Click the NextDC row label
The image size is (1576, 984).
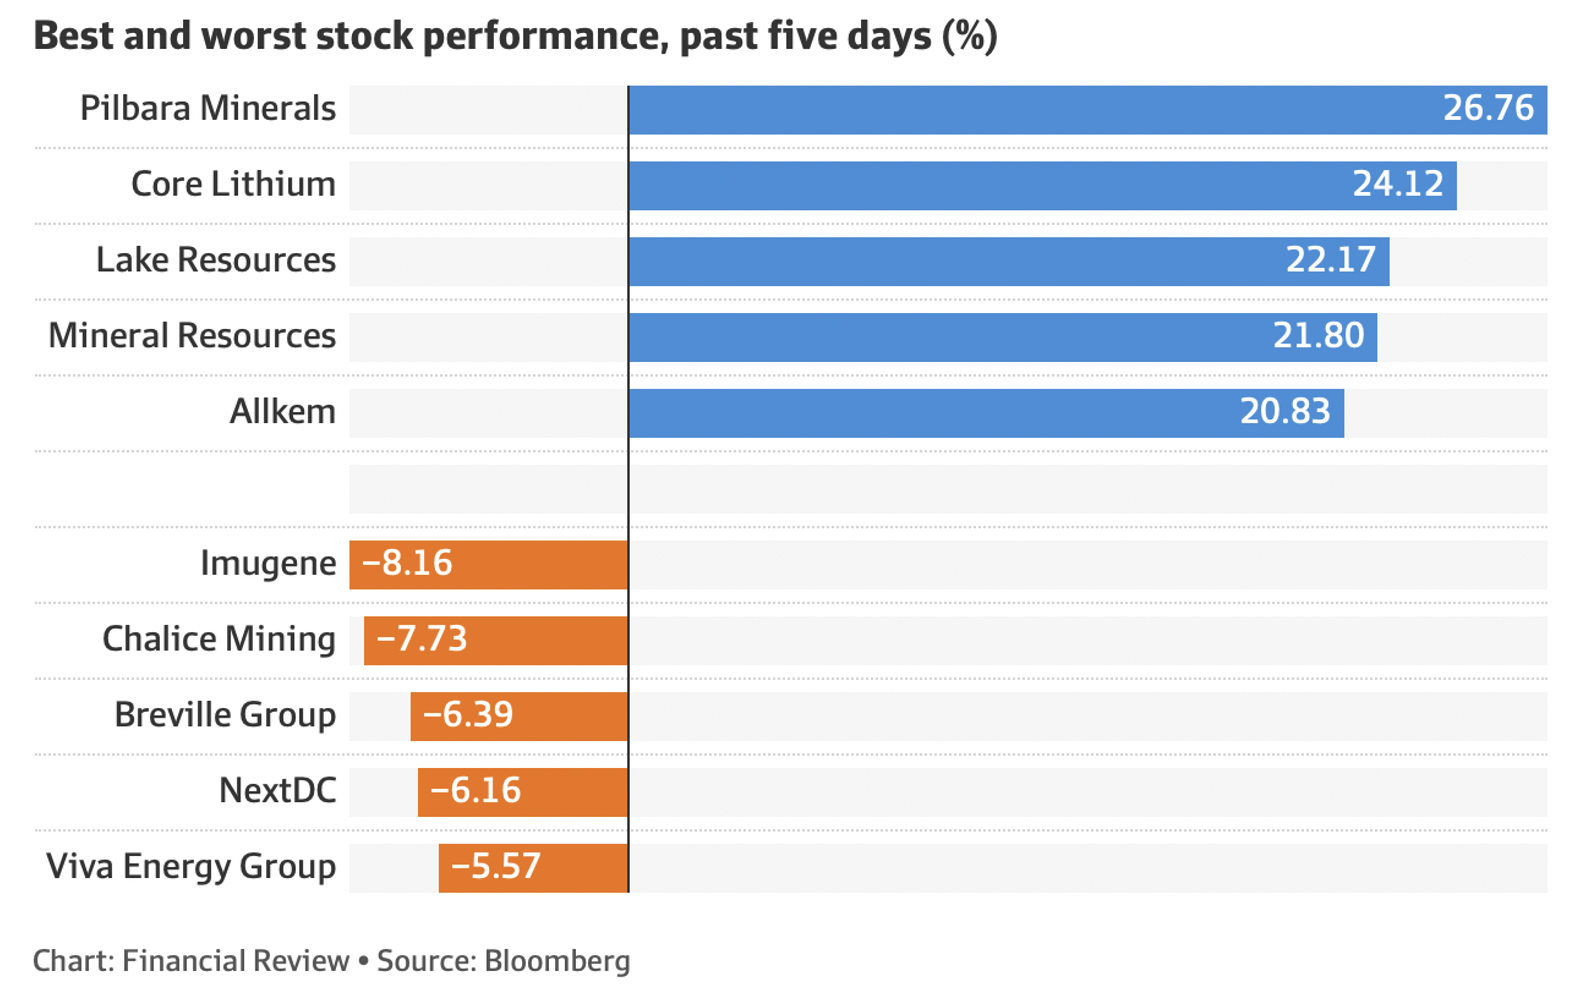click(x=277, y=791)
